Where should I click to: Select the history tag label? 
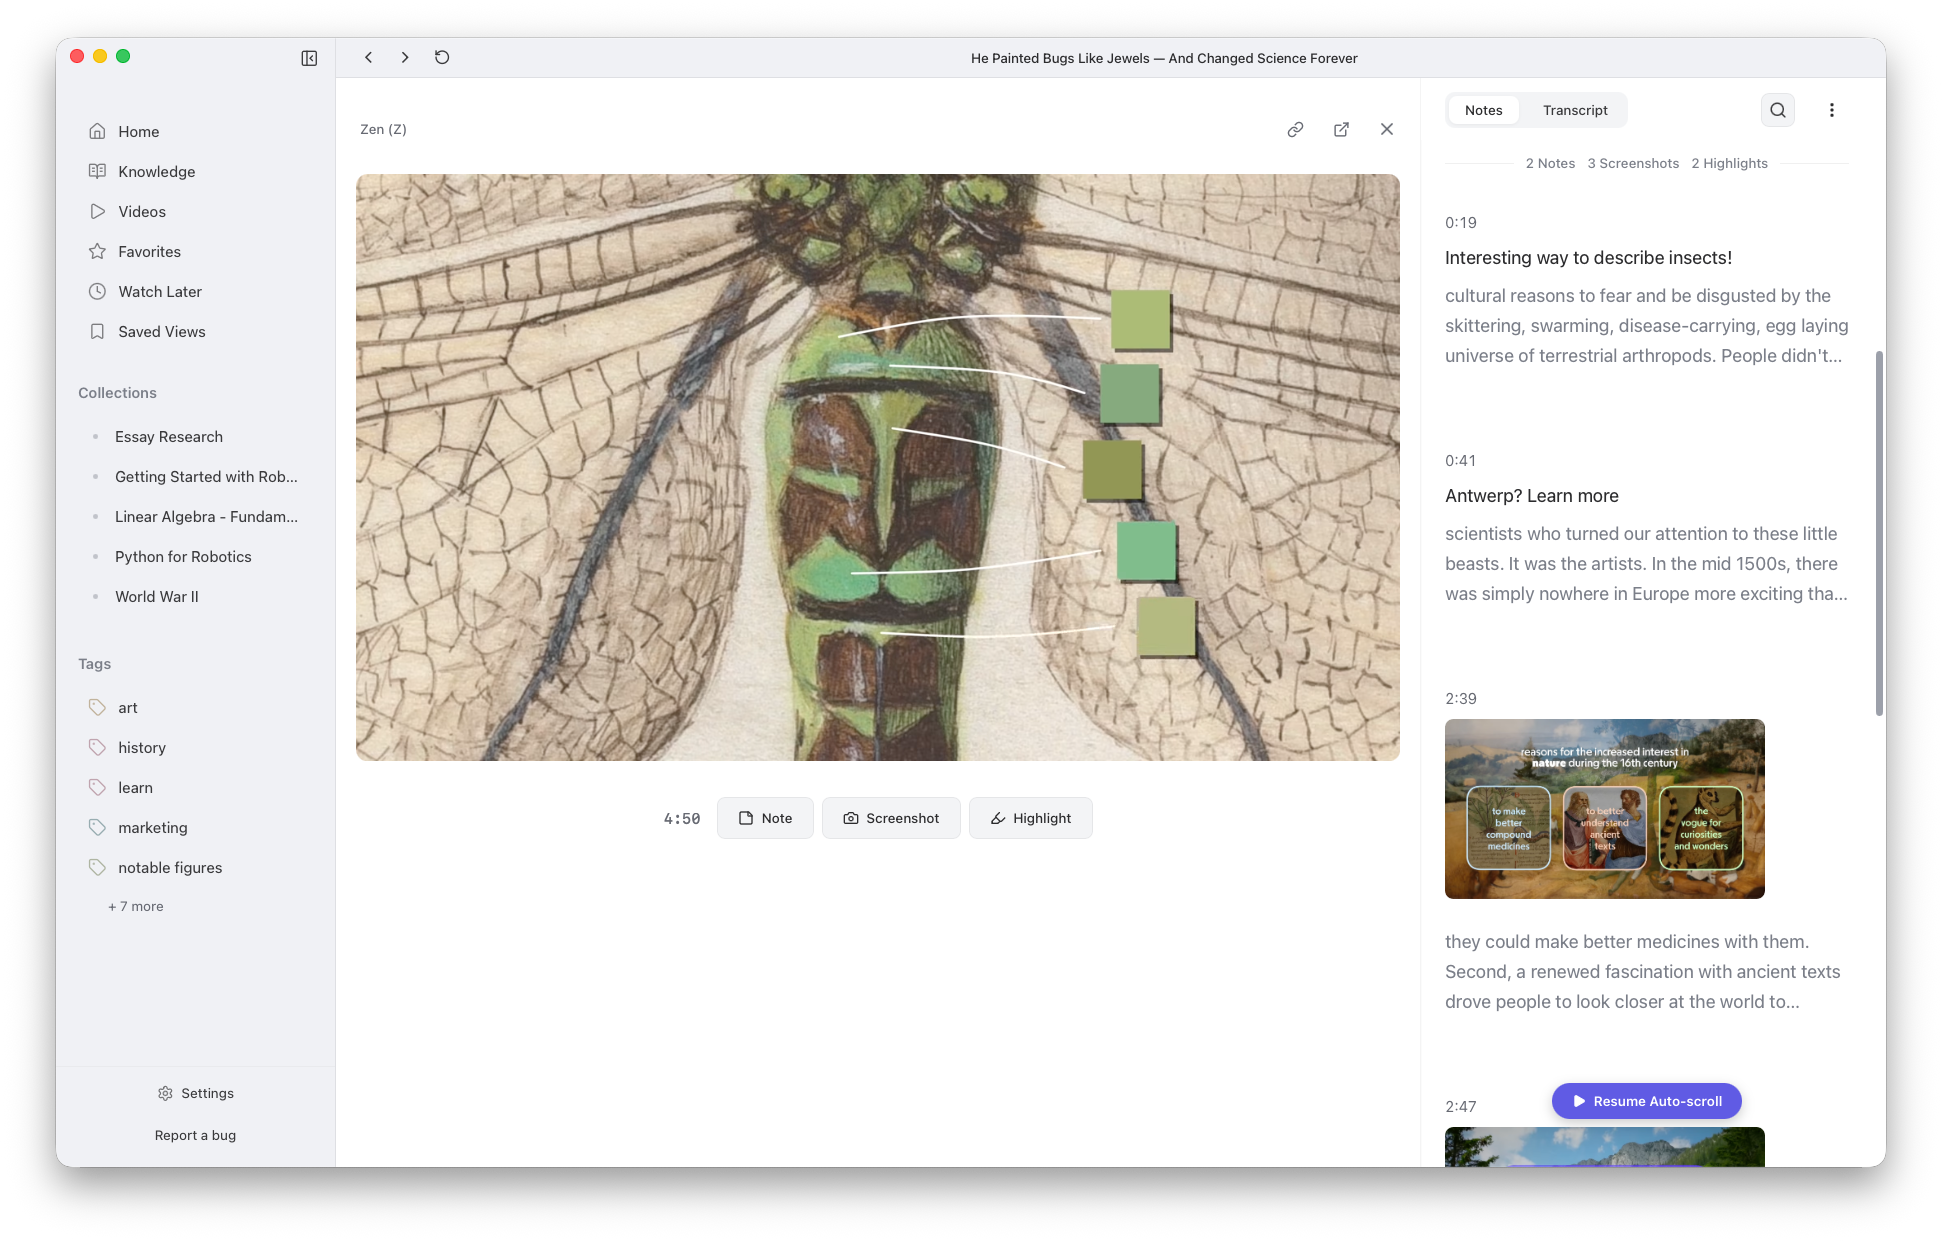coord(142,748)
